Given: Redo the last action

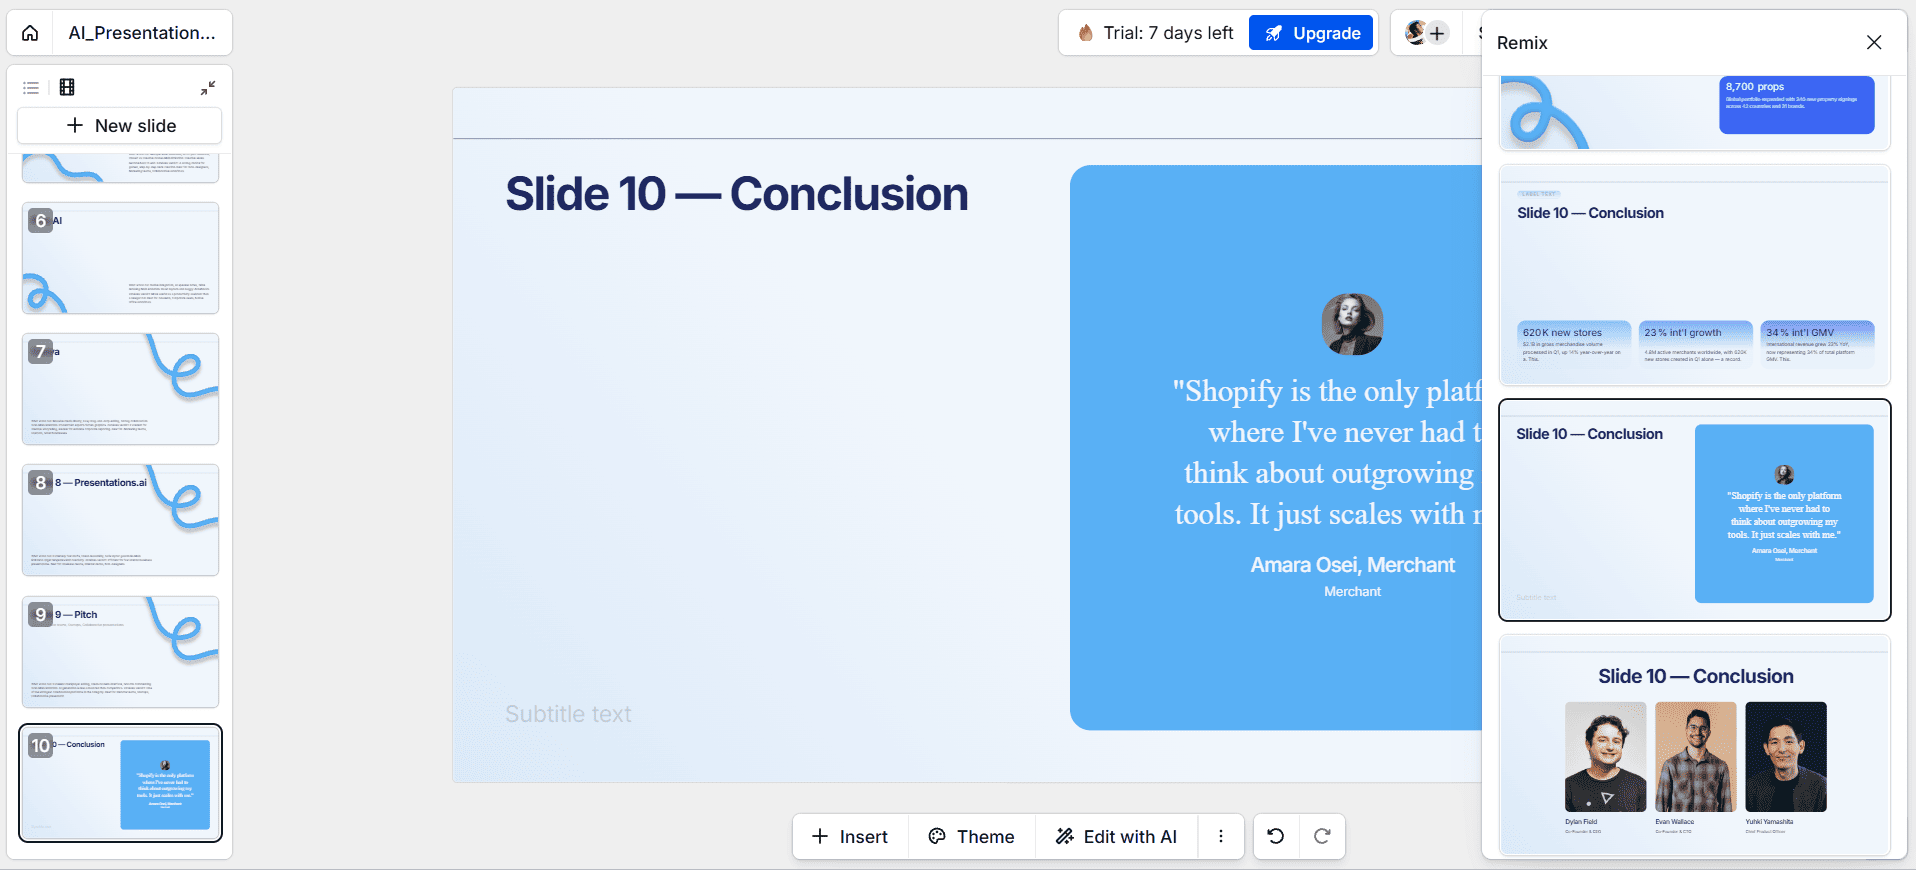Looking at the screenshot, I should [x=1322, y=837].
